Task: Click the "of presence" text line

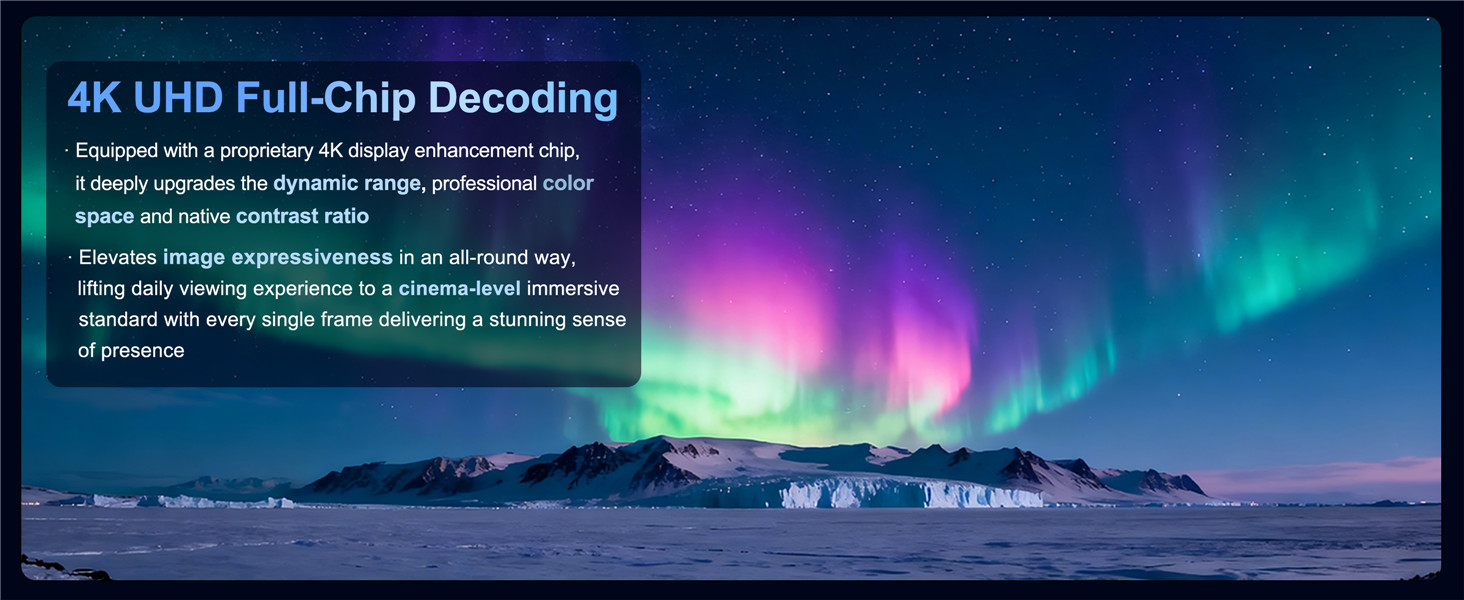Action: point(131,351)
